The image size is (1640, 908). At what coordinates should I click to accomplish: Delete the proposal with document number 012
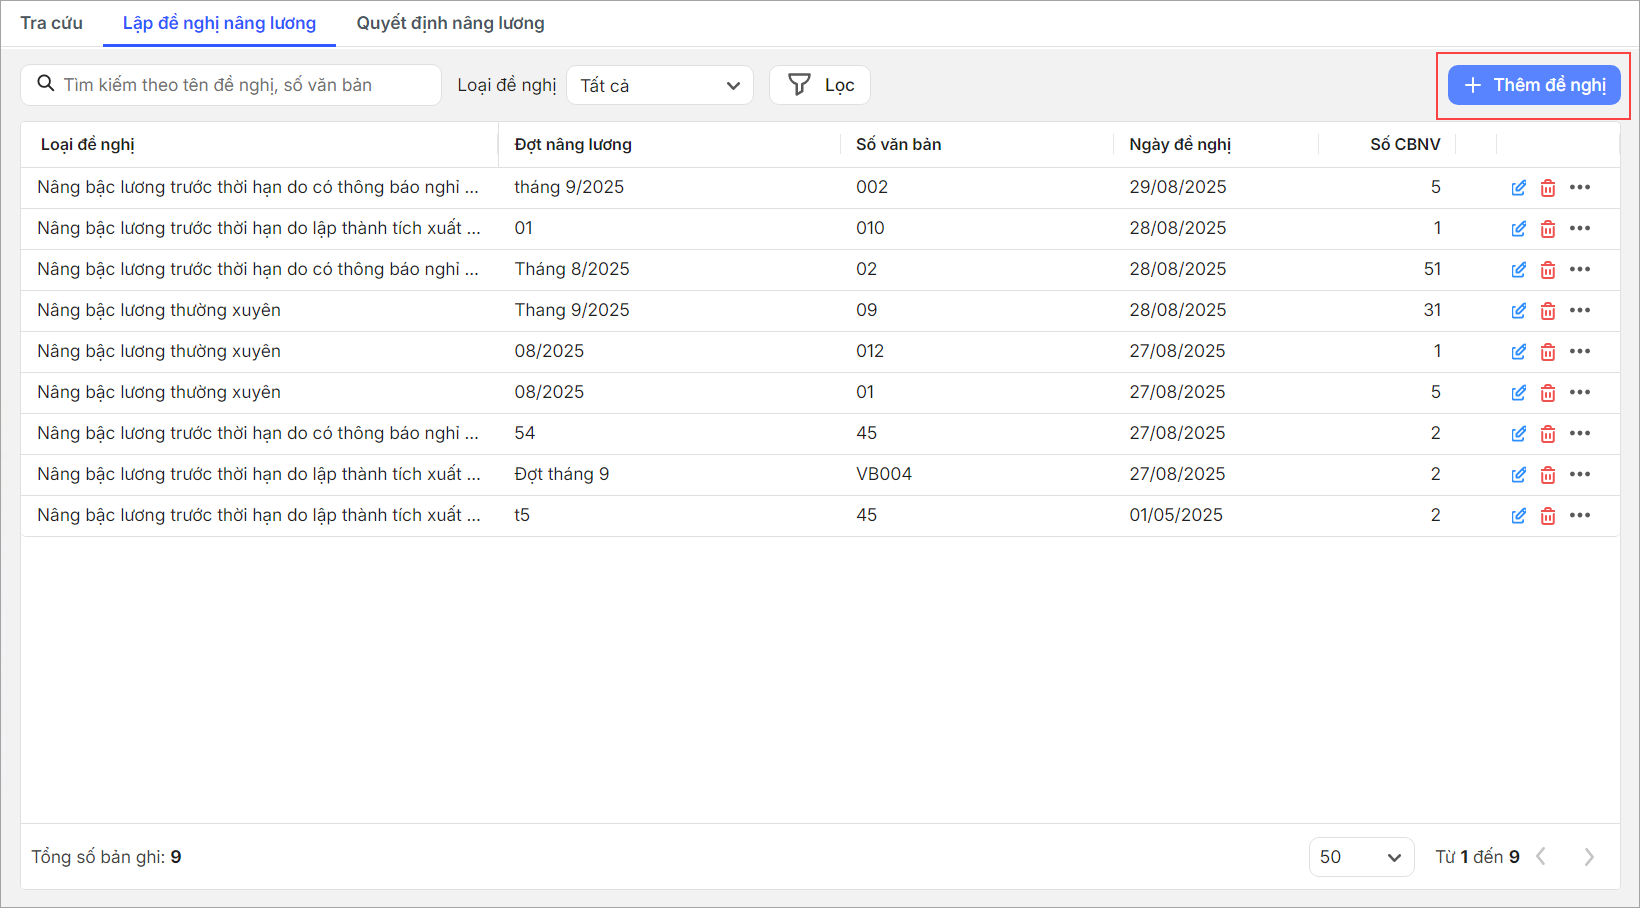point(1548,352)
